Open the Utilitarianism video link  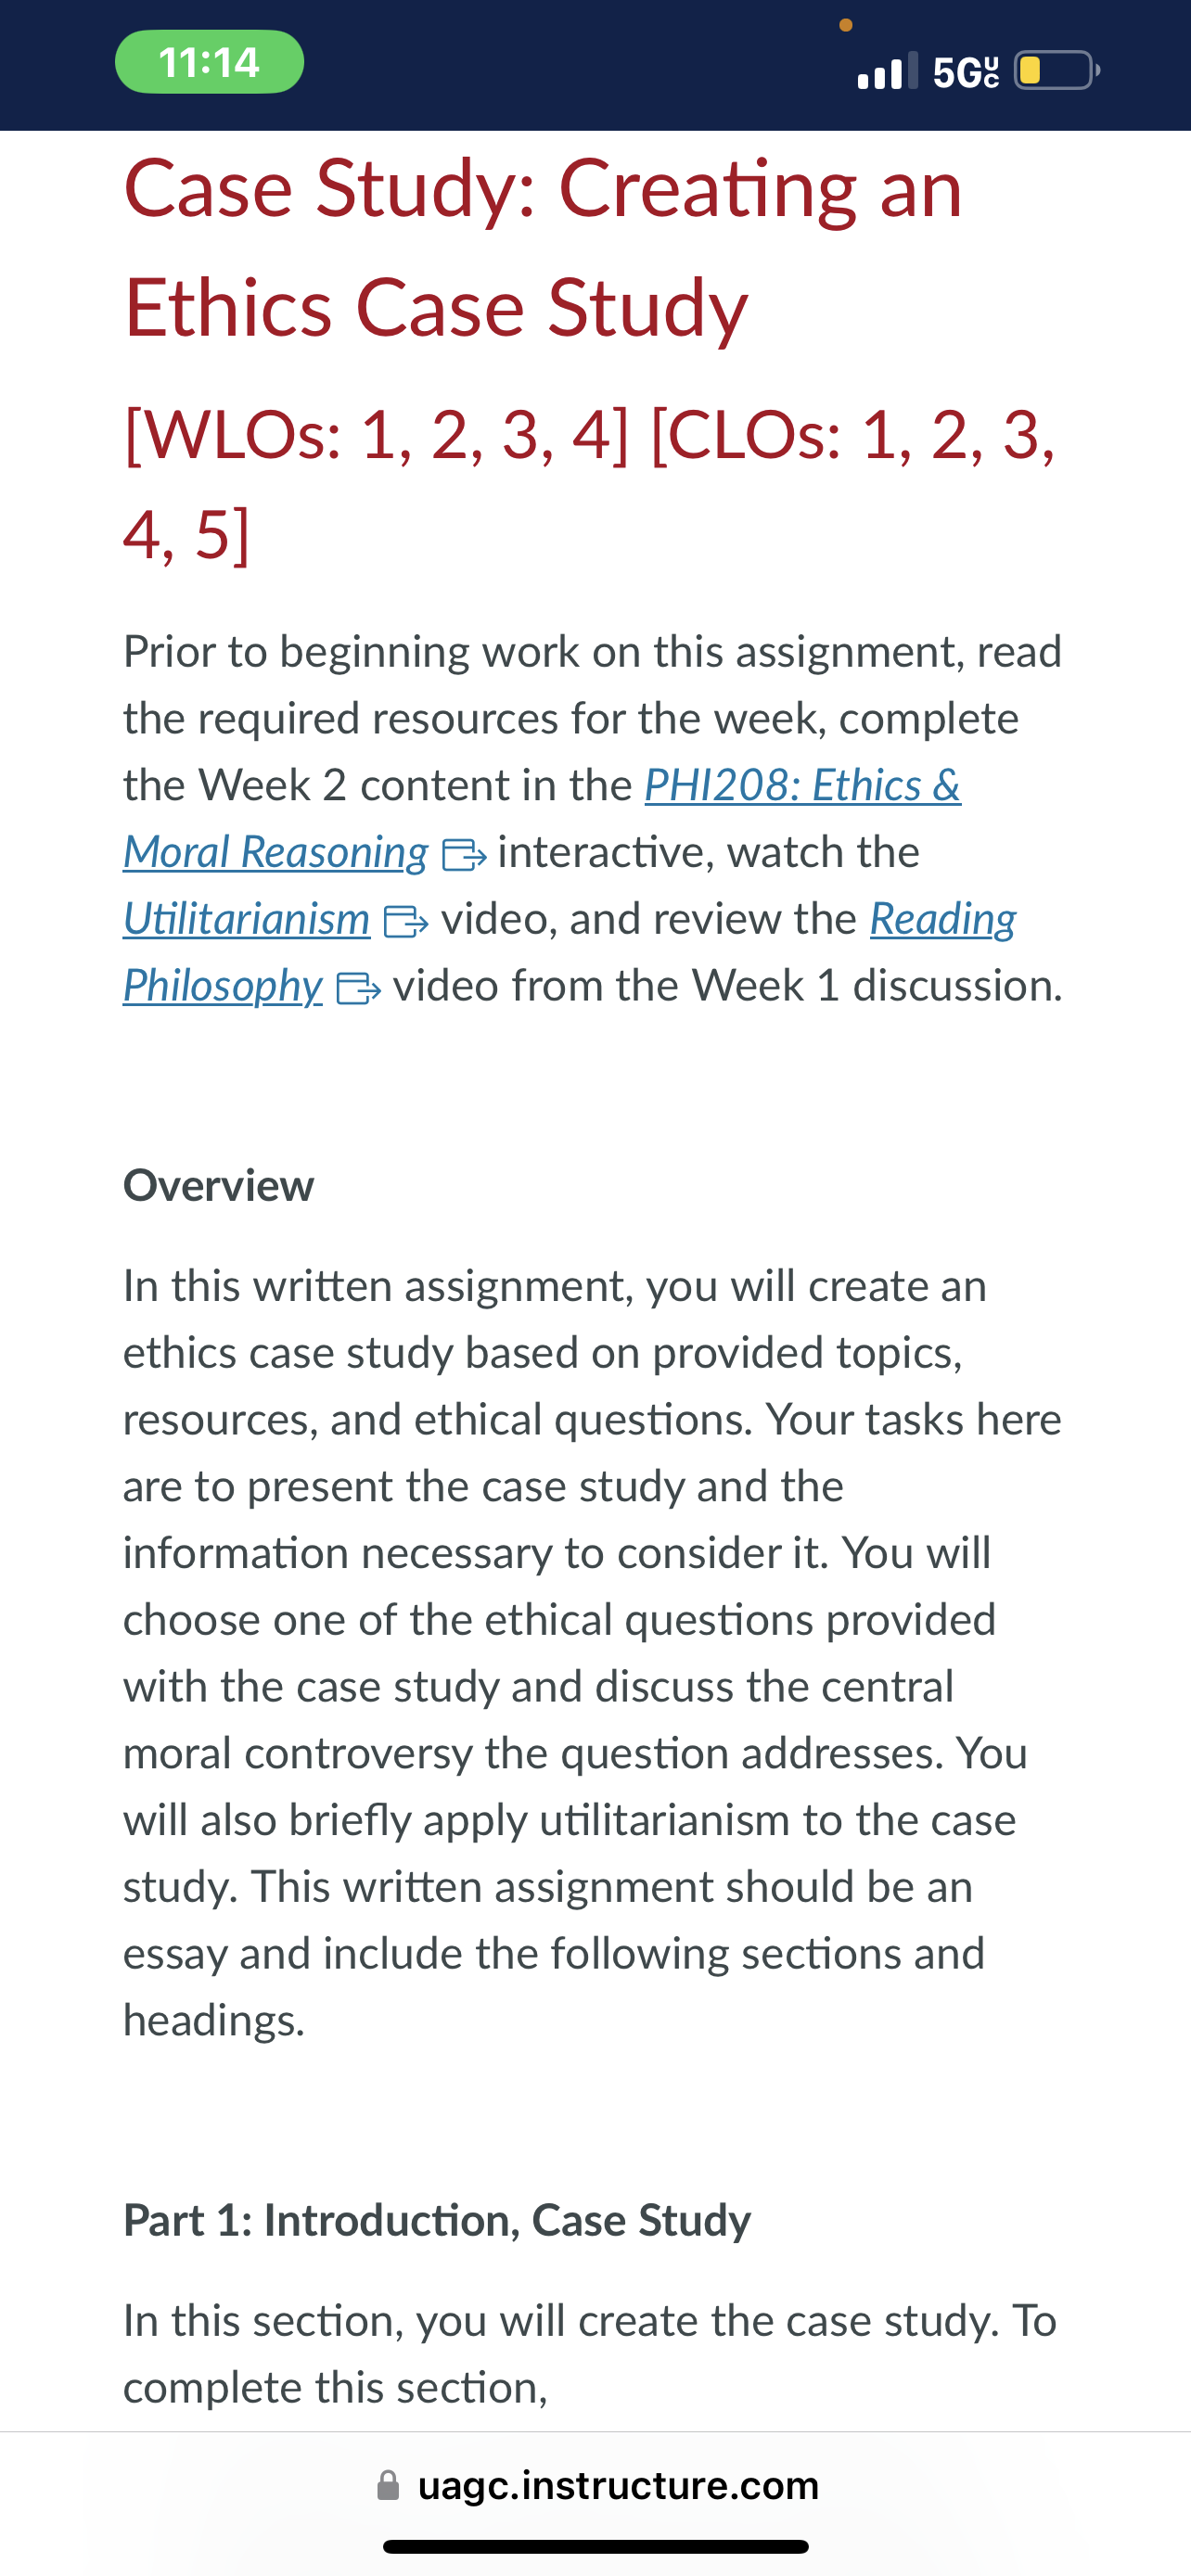pyautogui.click(x=246, y=919)
